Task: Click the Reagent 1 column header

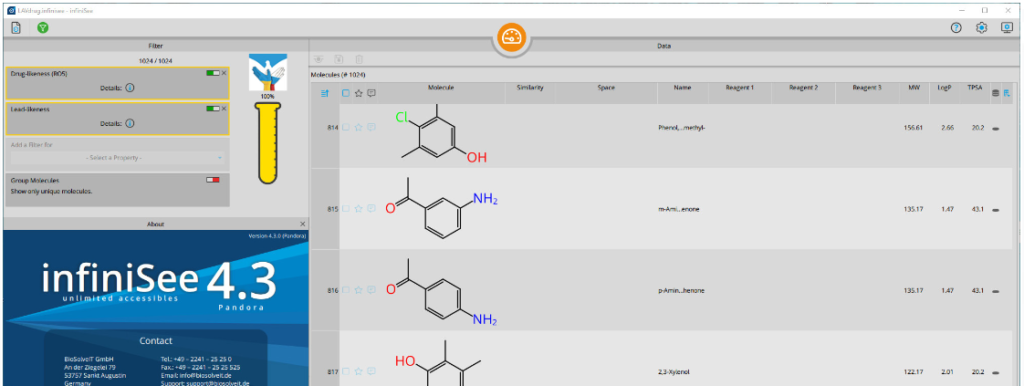Action: [x=739, y=88]
